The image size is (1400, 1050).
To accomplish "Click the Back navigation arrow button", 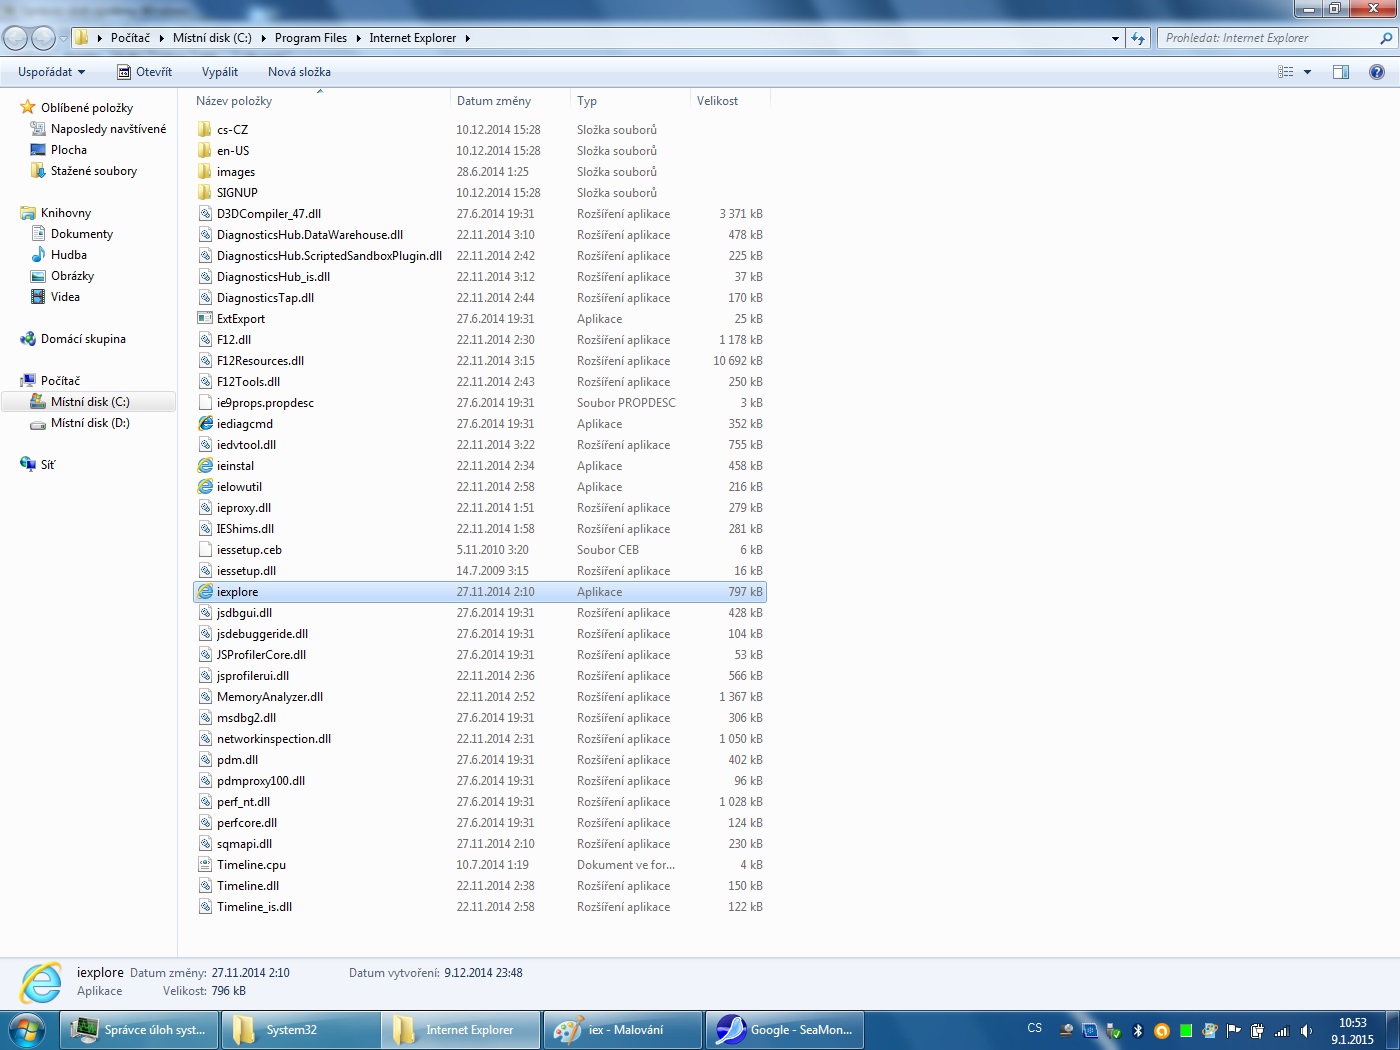I will tap(16, 38).
